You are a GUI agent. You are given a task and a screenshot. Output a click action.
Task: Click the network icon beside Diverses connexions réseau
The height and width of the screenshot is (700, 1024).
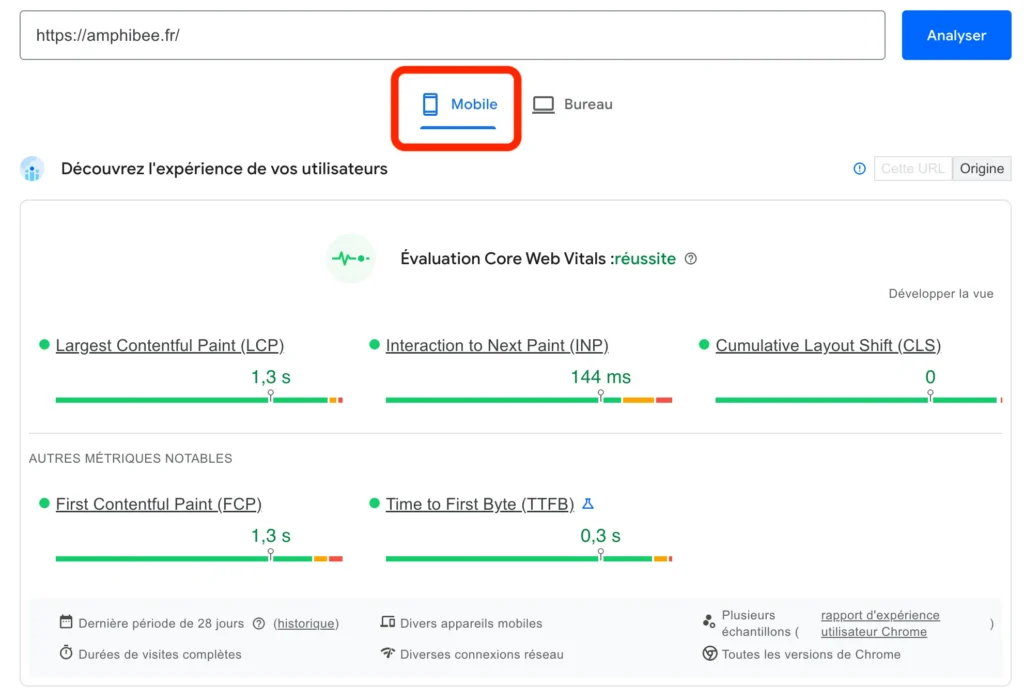[387, 654]
